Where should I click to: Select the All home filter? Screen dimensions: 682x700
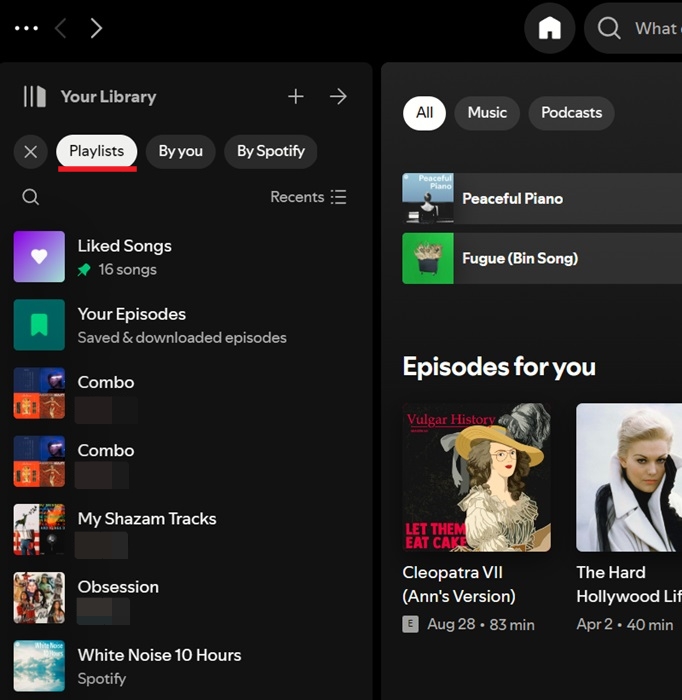424,113
